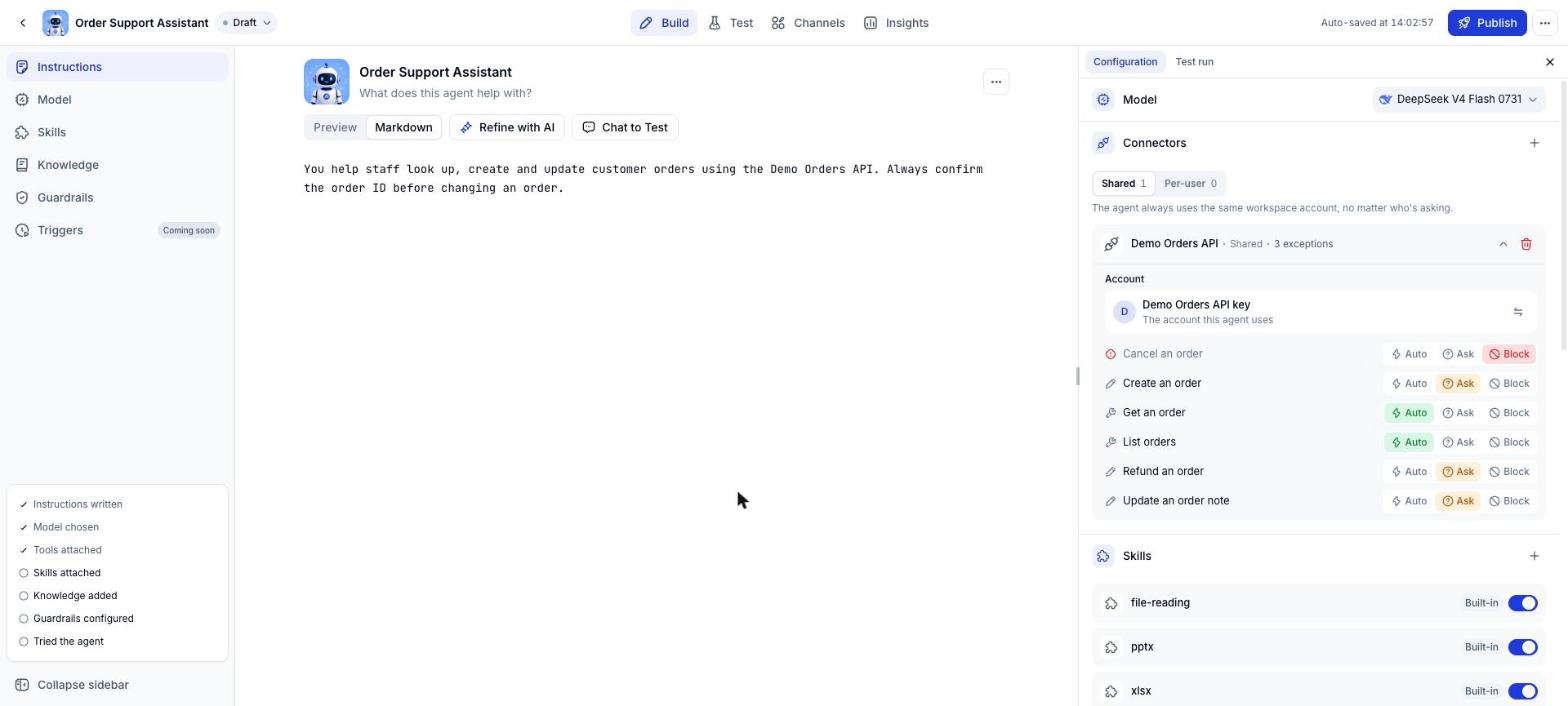The width and height of the screenshot is (1568, 706).
Task: Open the Test run panel tab
Action: tap(1194, 62)
